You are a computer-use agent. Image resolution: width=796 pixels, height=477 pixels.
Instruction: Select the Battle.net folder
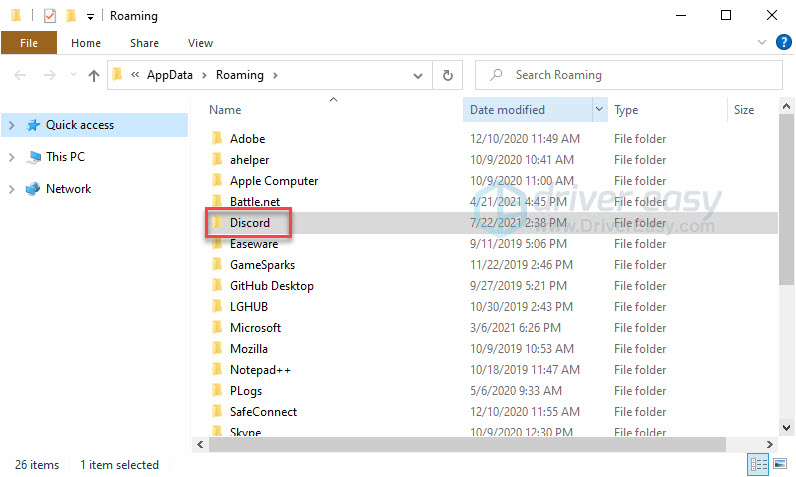coord(255,201)
